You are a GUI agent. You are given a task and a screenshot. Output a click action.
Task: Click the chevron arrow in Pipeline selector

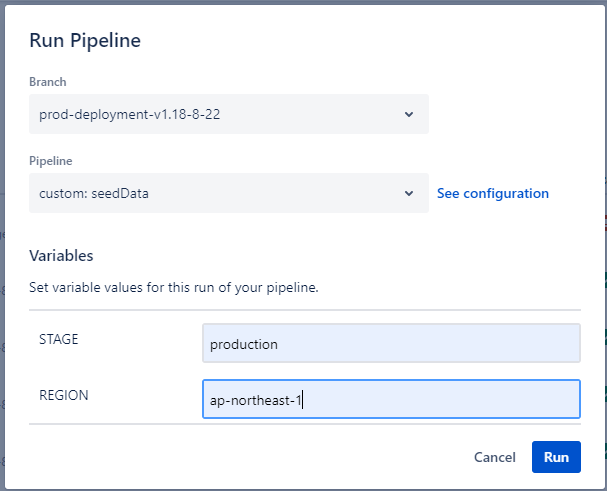[x=409, y=193]
